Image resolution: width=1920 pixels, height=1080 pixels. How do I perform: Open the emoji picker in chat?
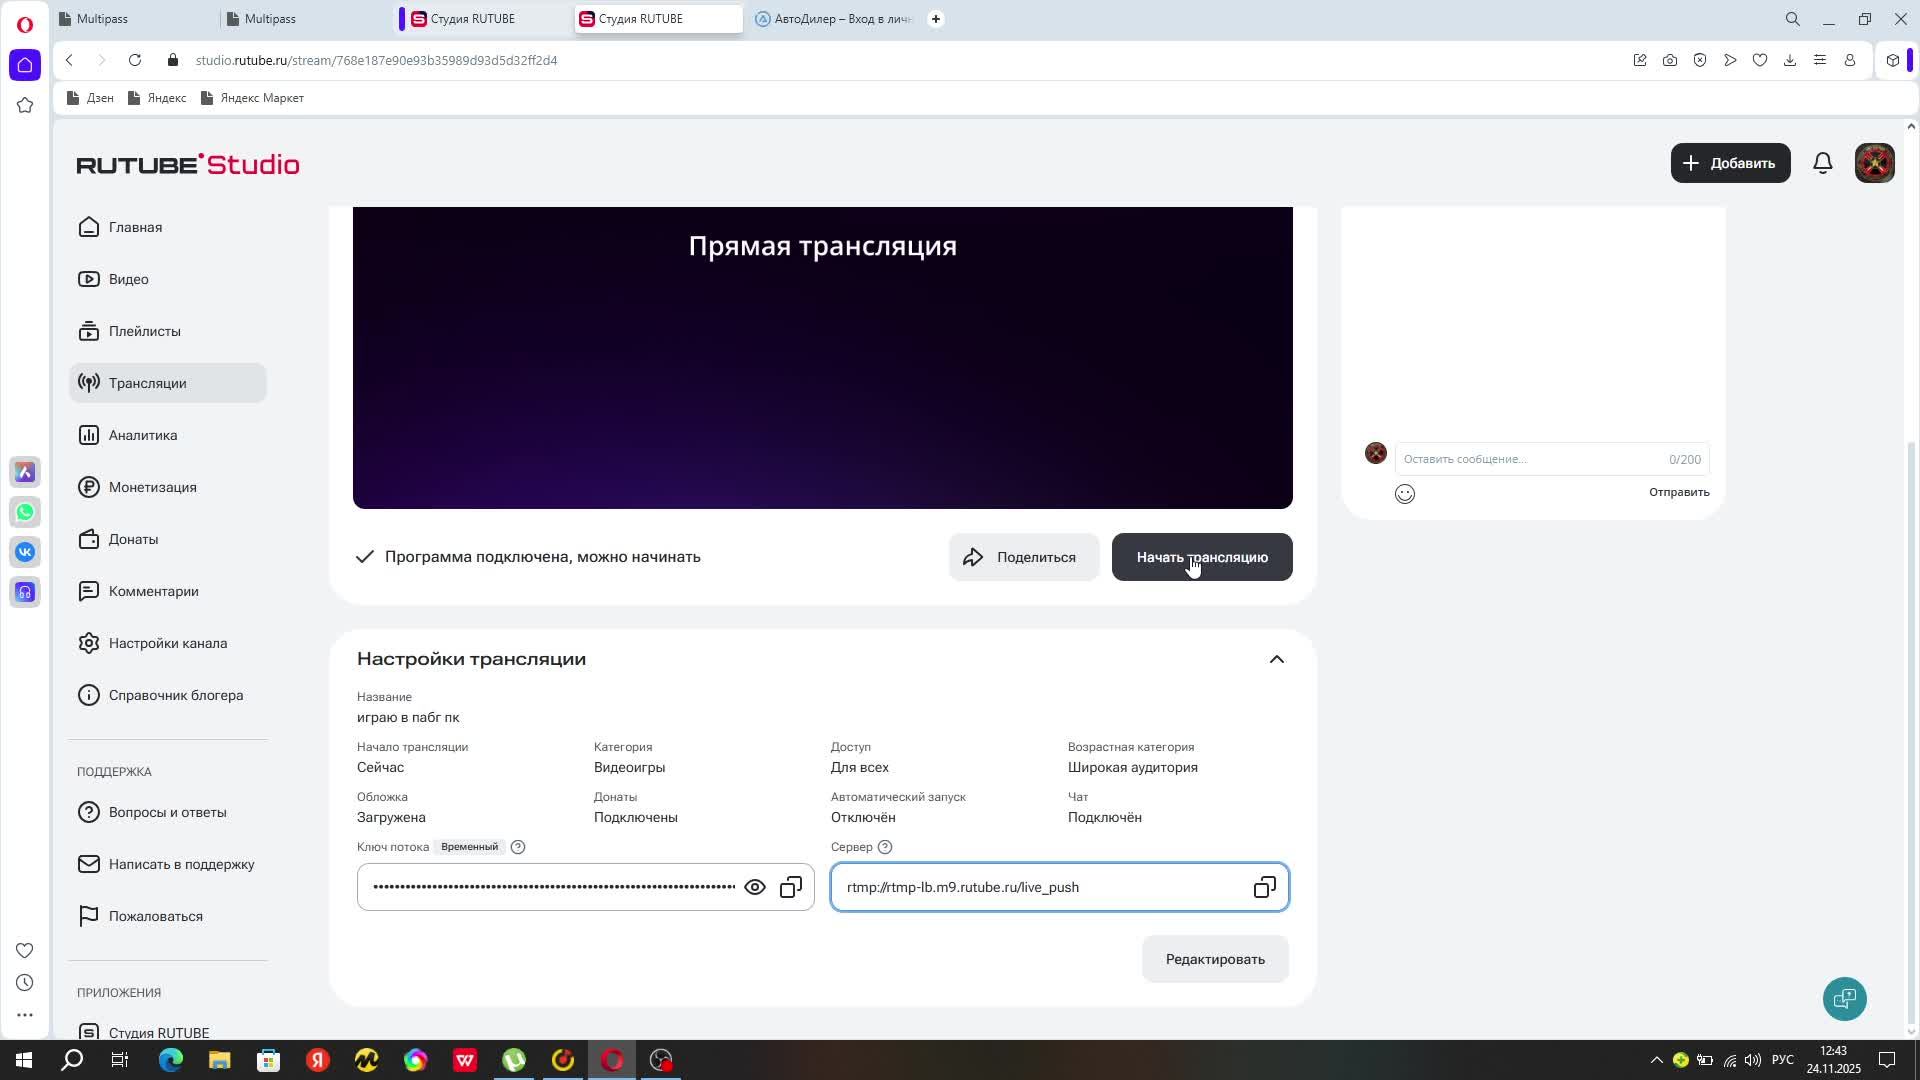pyautogui.click(x=1404, y=493)
